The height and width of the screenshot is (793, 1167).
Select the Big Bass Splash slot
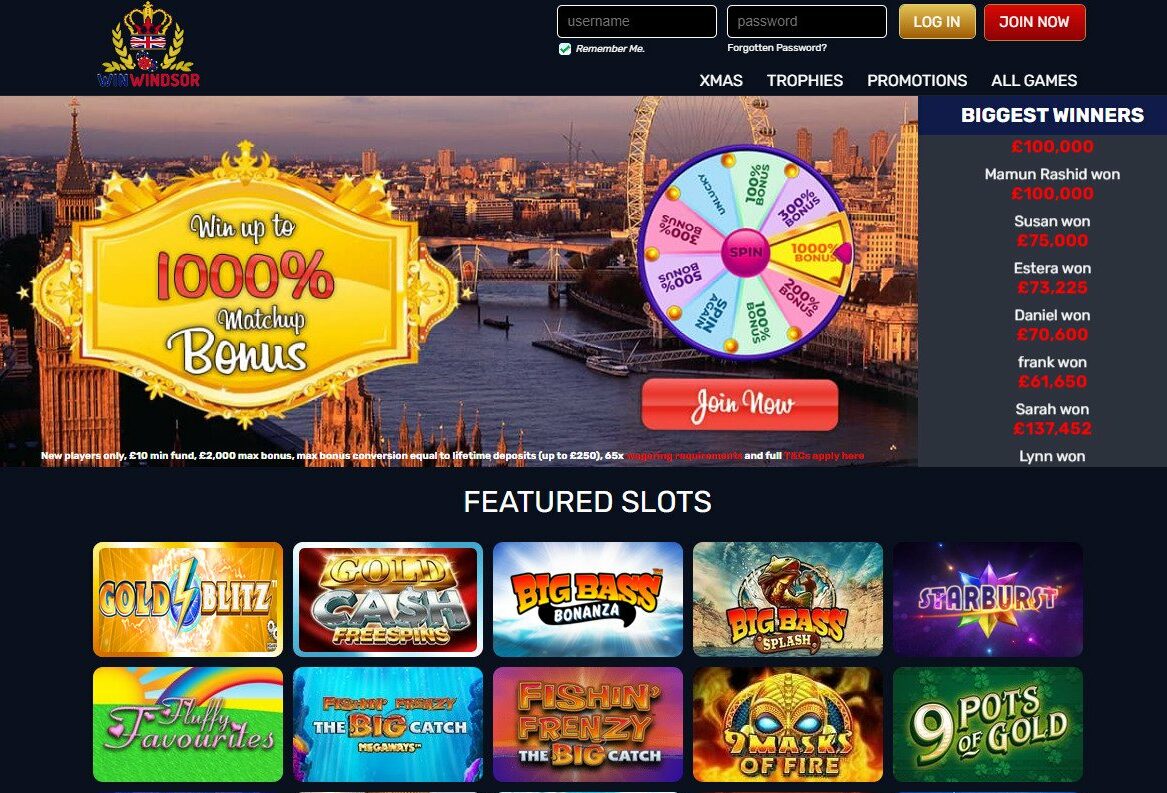coord(787,599)
